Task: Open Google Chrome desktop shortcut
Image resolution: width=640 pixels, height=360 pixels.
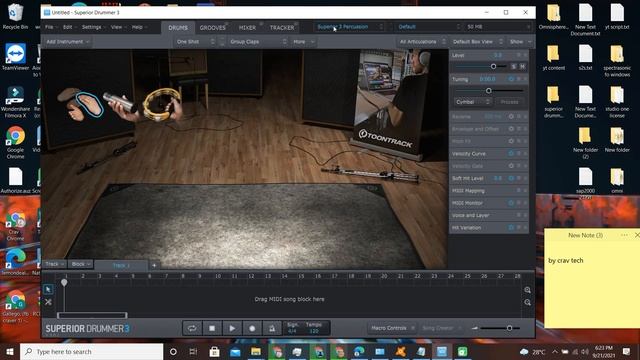Action: 15,142
